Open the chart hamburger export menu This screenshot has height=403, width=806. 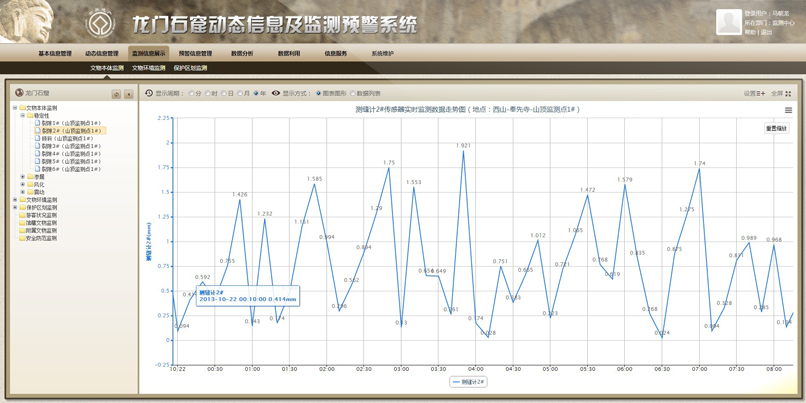click(x=788, y=110)
